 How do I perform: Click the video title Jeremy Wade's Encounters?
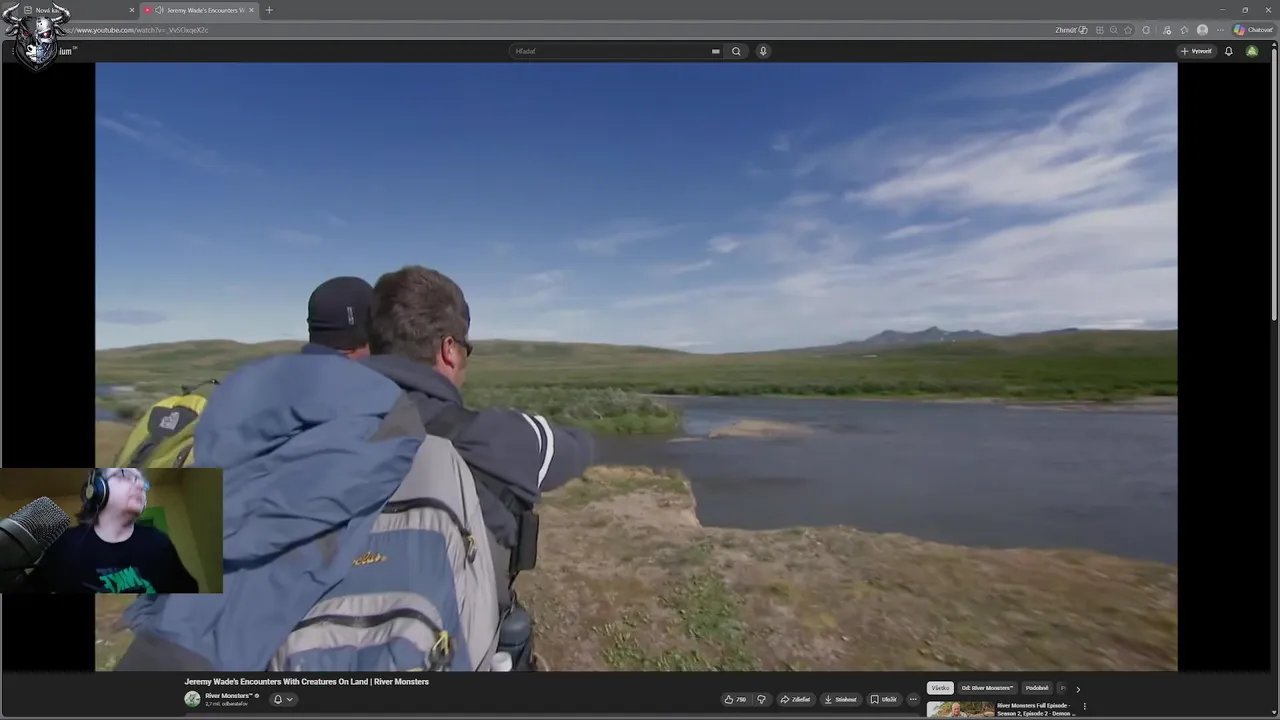click(x=306, y=682)
